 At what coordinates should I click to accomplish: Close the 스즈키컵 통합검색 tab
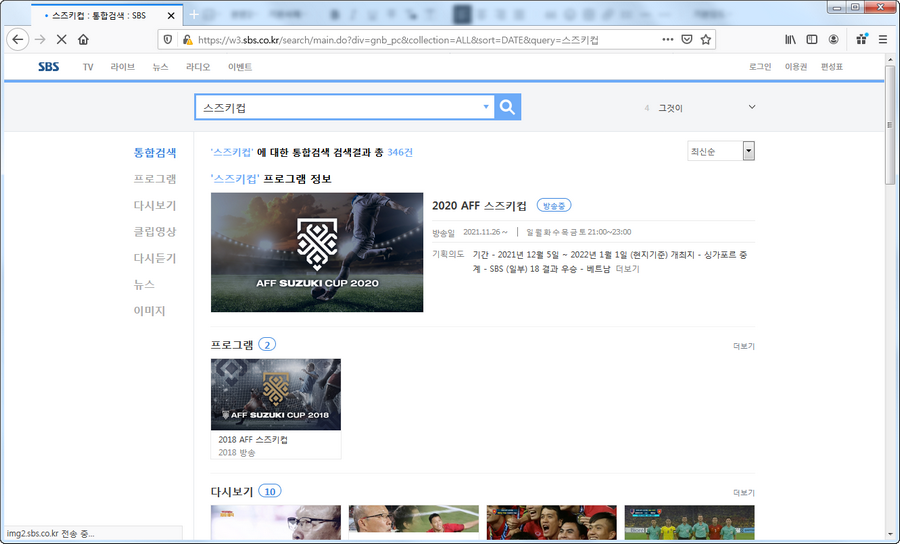tap(170, 15)
